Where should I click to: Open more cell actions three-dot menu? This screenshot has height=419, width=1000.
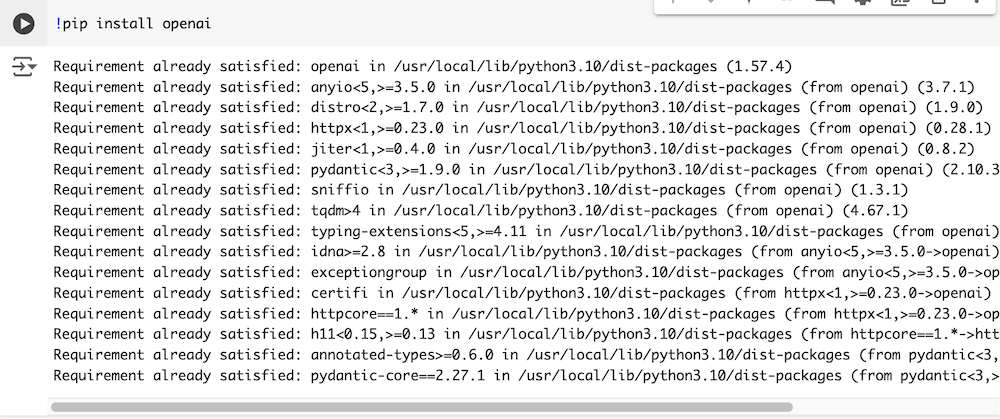pos(975,3)
